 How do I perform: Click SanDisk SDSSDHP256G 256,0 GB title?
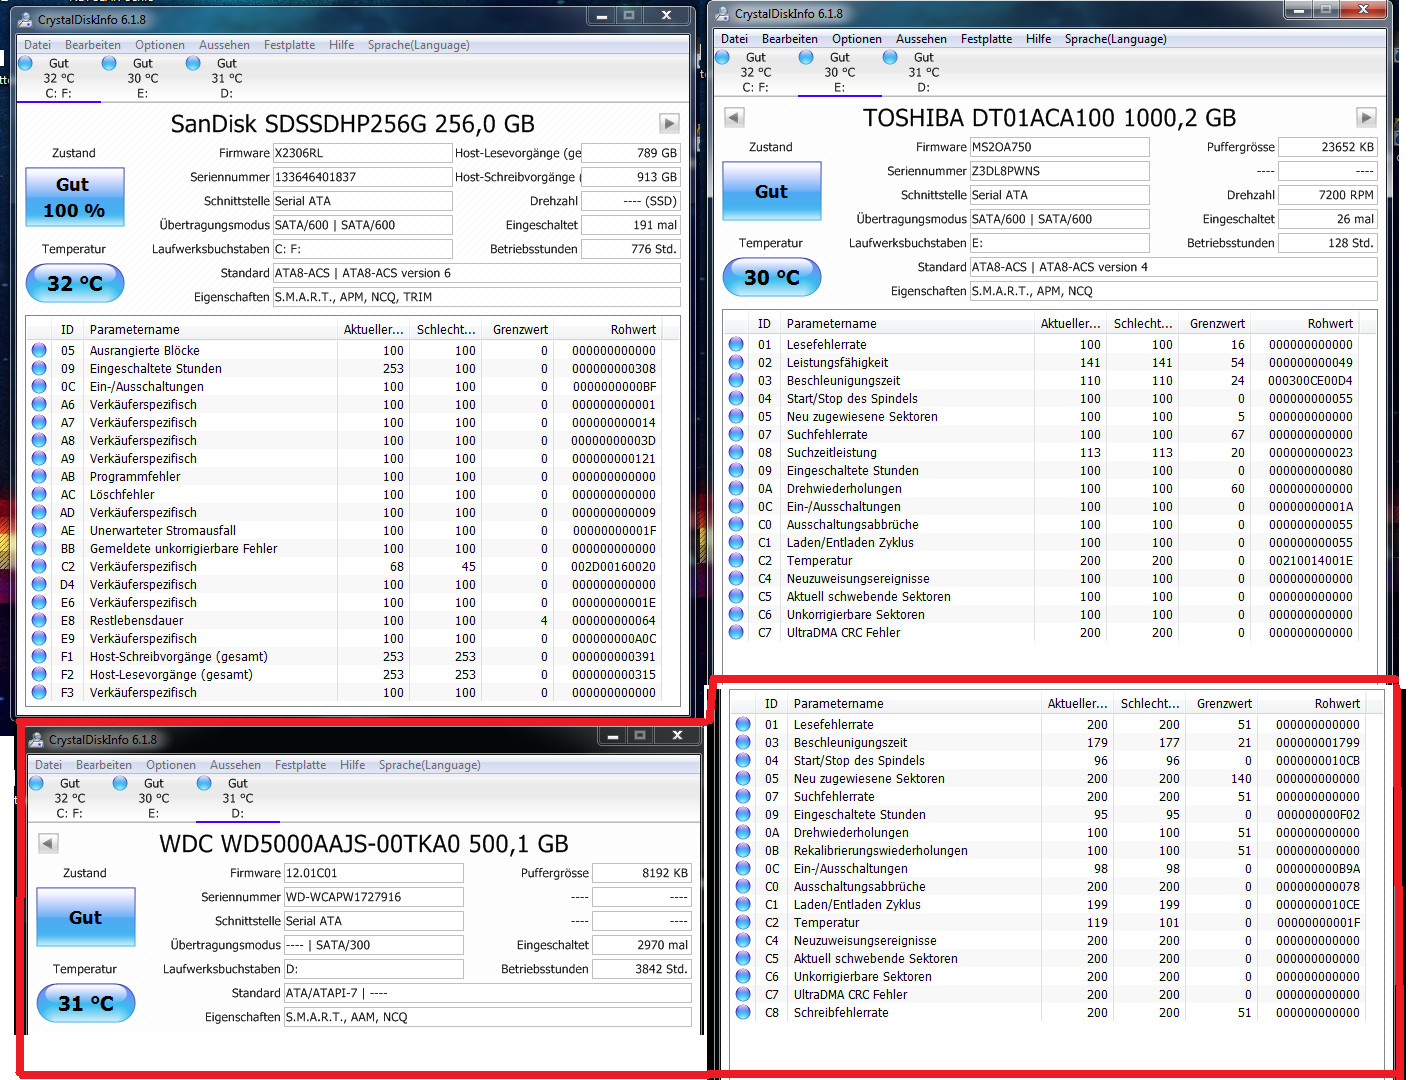click(352, 123)
